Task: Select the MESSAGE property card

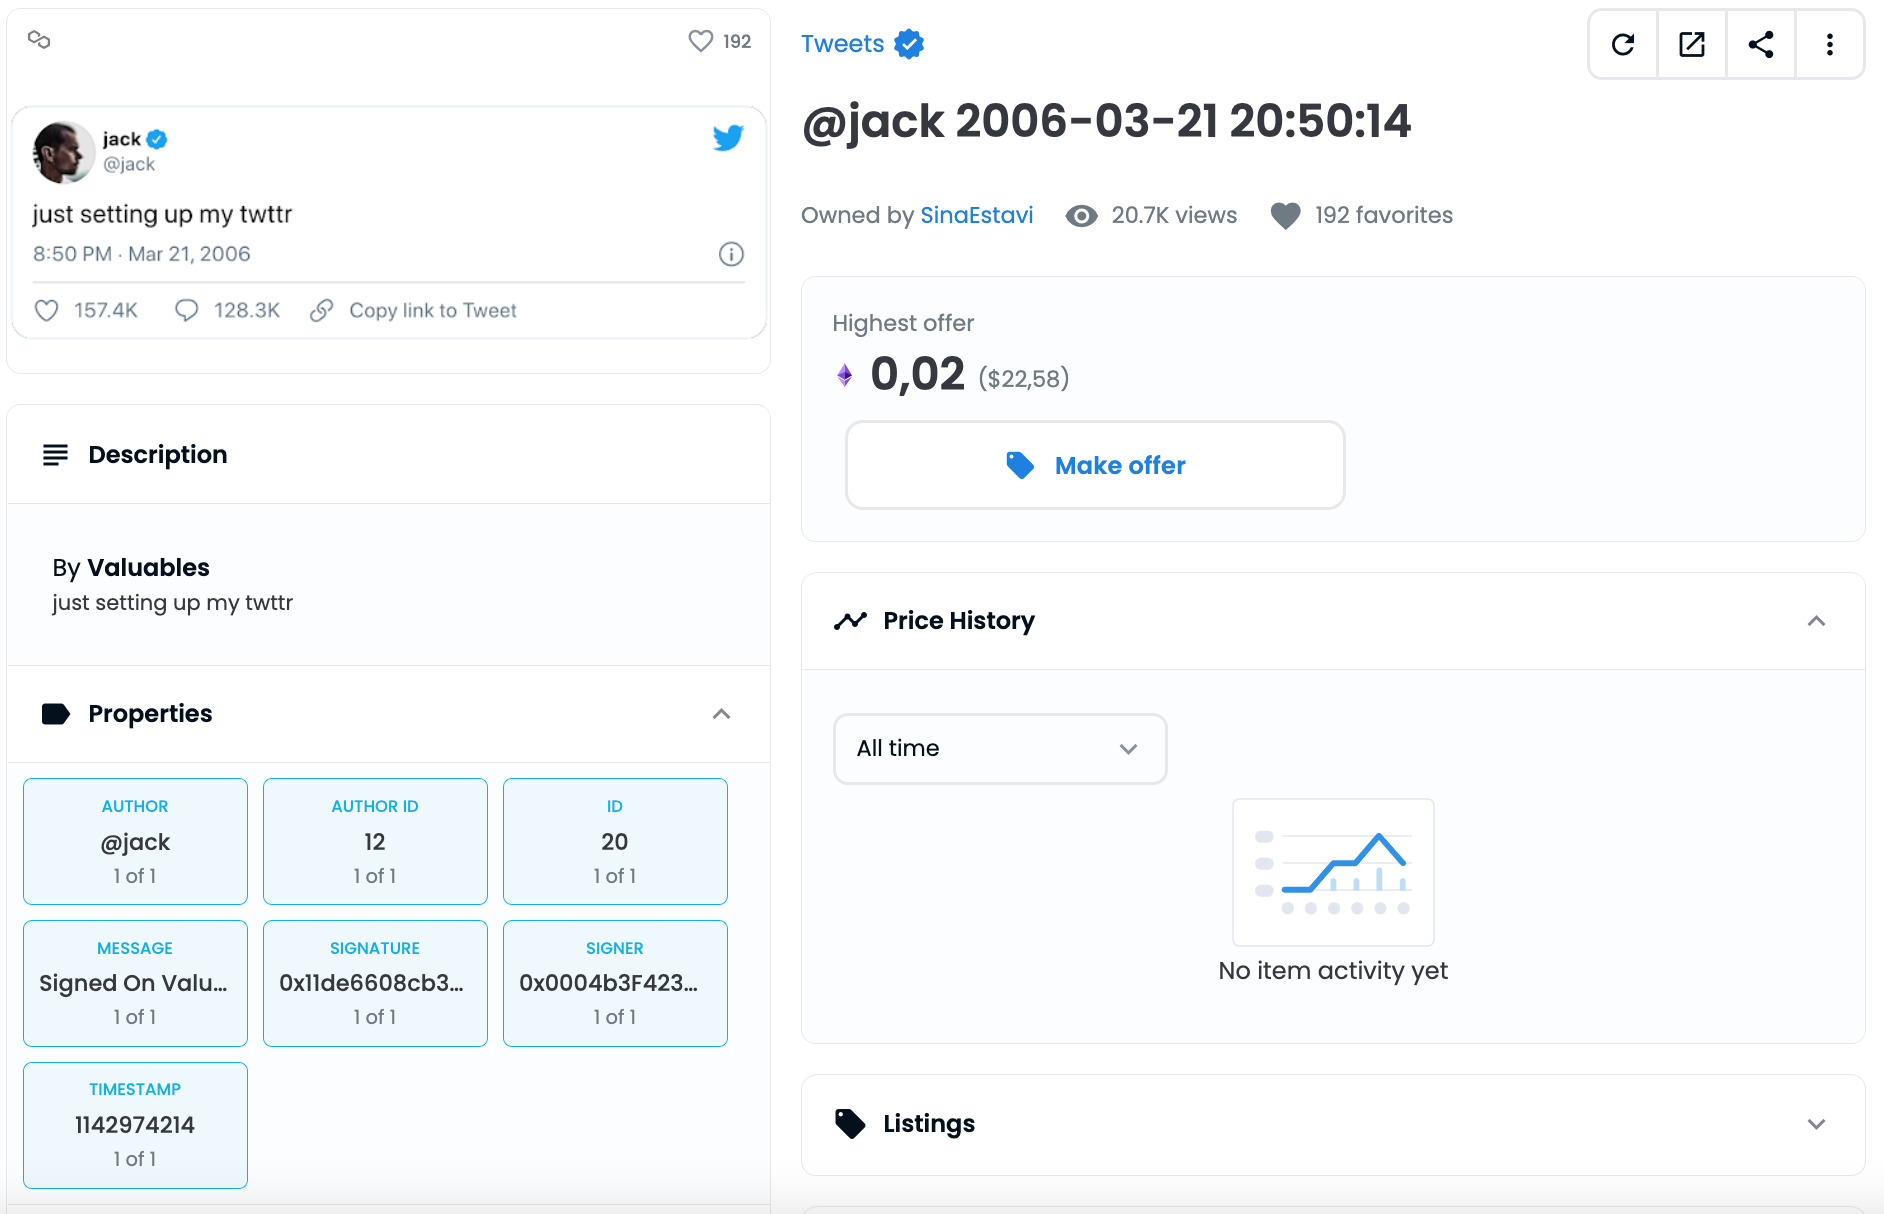Action: 135,983
